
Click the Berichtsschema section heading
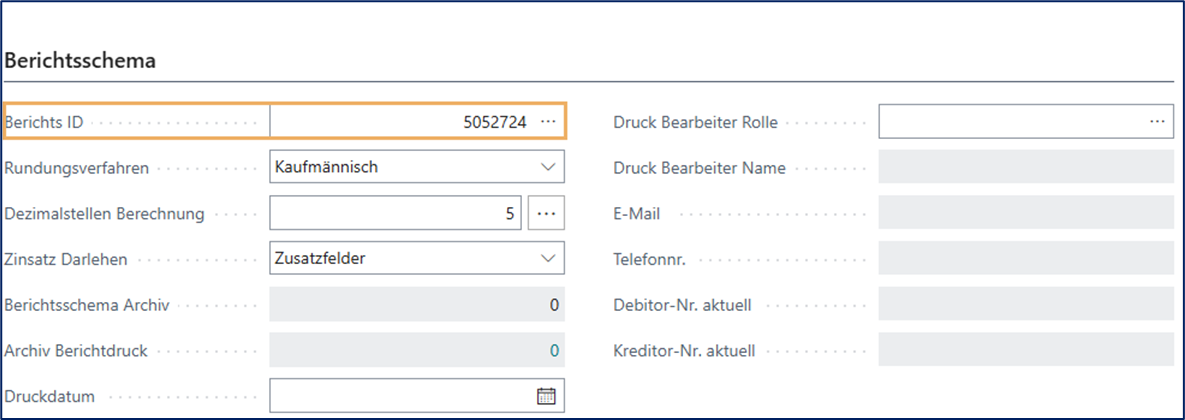coord(80,61)
